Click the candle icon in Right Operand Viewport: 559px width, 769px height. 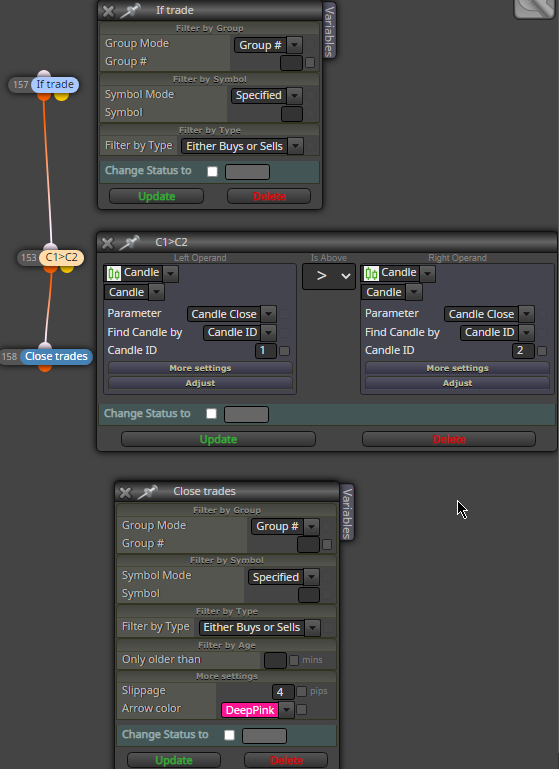click(371, 273)
